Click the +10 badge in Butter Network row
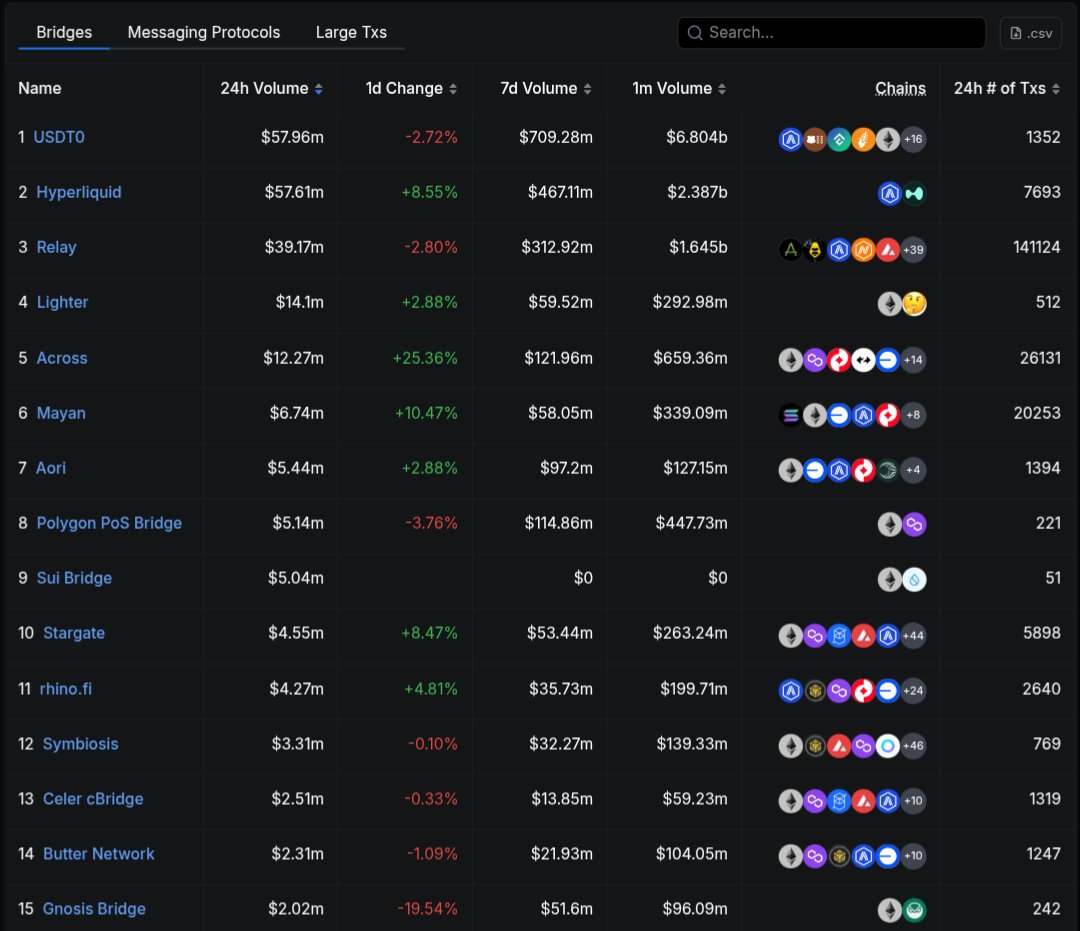The width and height of the screenshot is (1080, 931). [x=913, y=856]
